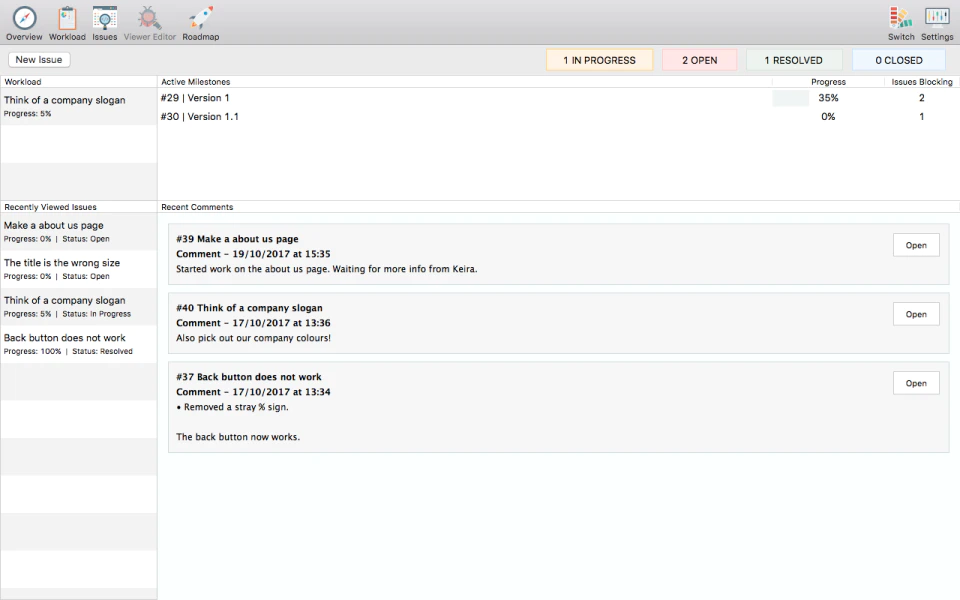The image size is (960, 600).
Task: Click the Workload column header
Action: pos(23,81)
